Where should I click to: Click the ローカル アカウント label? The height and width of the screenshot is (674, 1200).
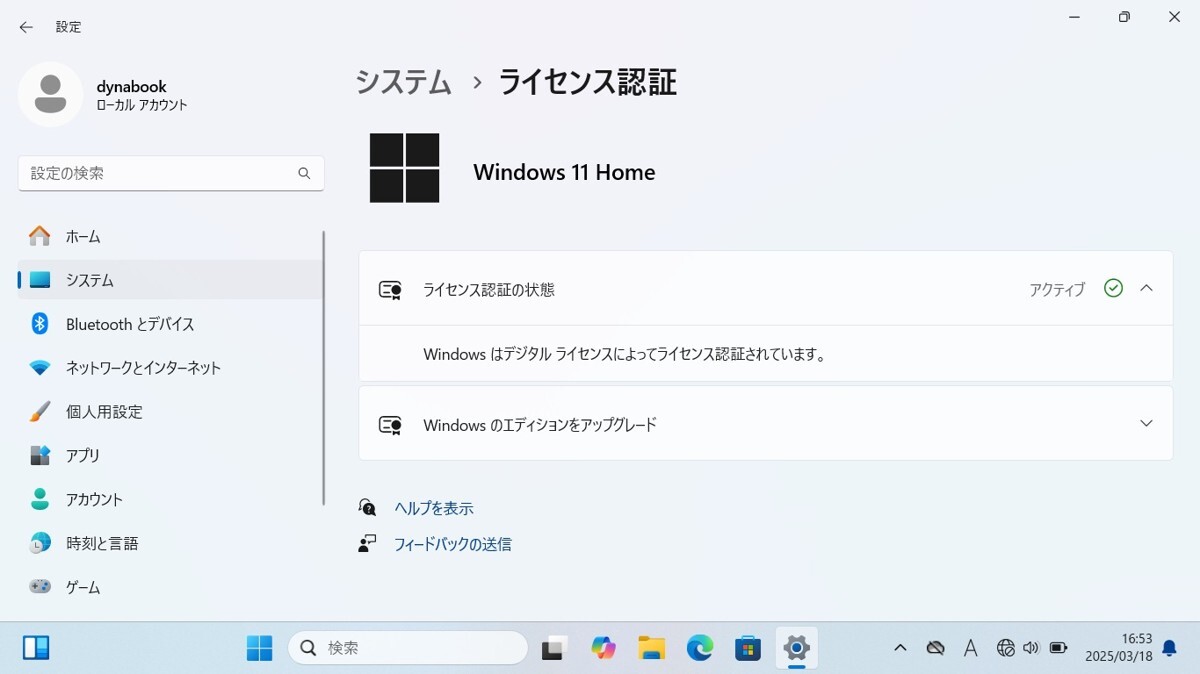coord(142,105)
